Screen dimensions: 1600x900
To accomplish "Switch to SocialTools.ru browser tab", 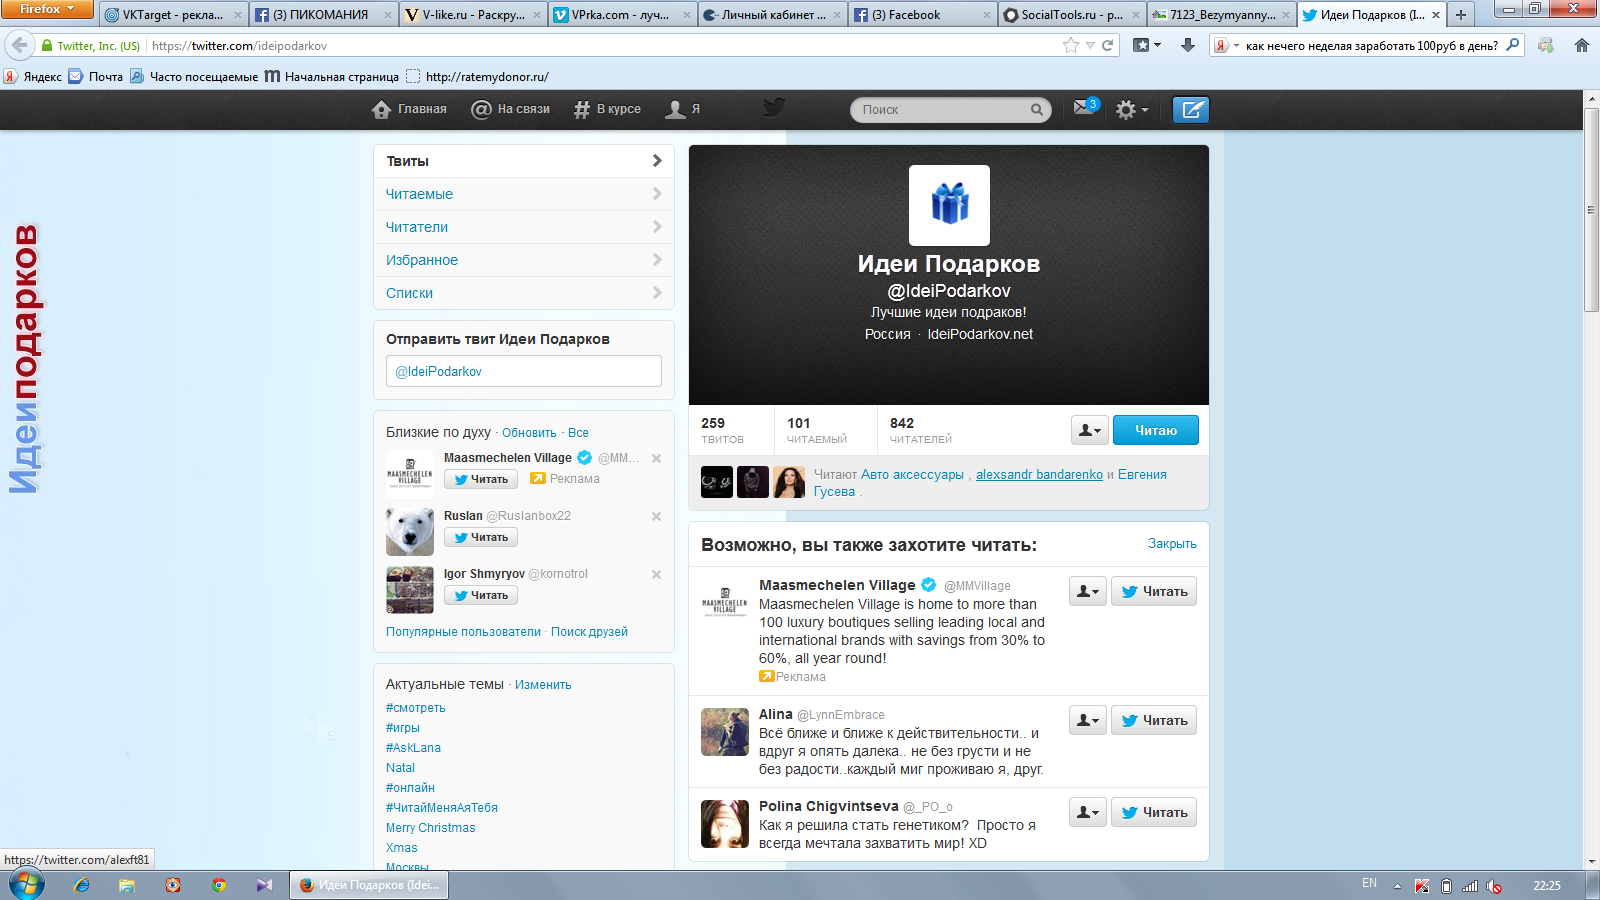I will coord(1071,14).
